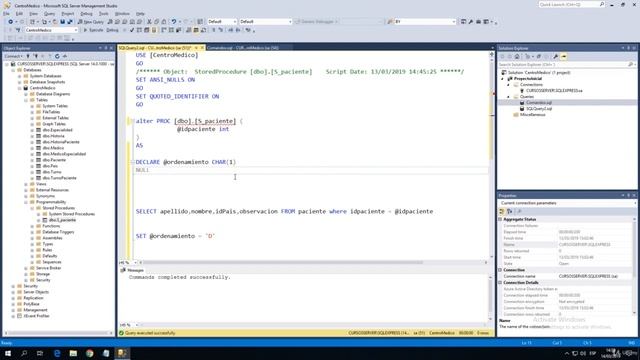The image size is (640, 360).
Task: Click the Display Estimated Execution Plan icon
Action: [x=139, y=30]
